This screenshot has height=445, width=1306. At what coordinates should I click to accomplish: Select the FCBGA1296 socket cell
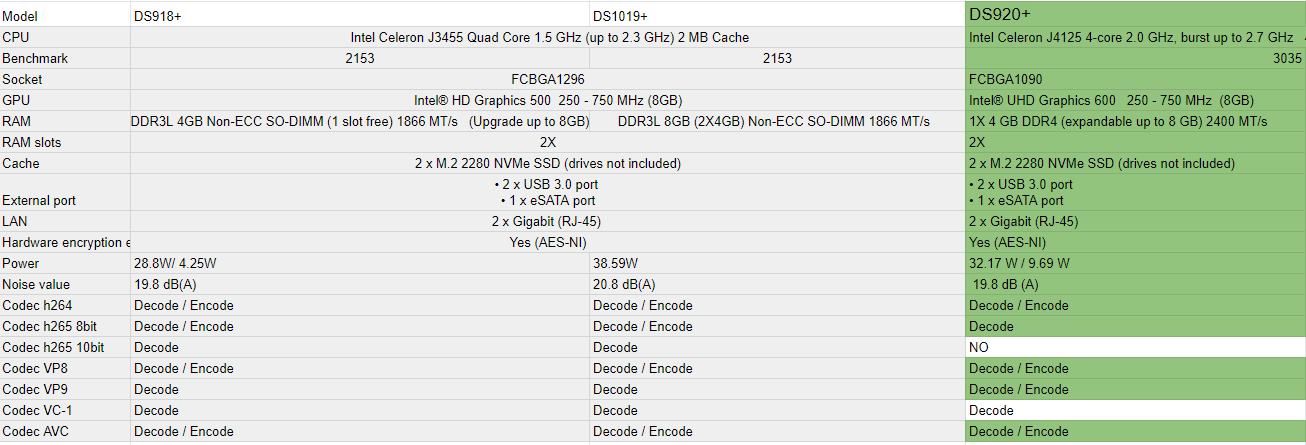(x=548, y=79)
